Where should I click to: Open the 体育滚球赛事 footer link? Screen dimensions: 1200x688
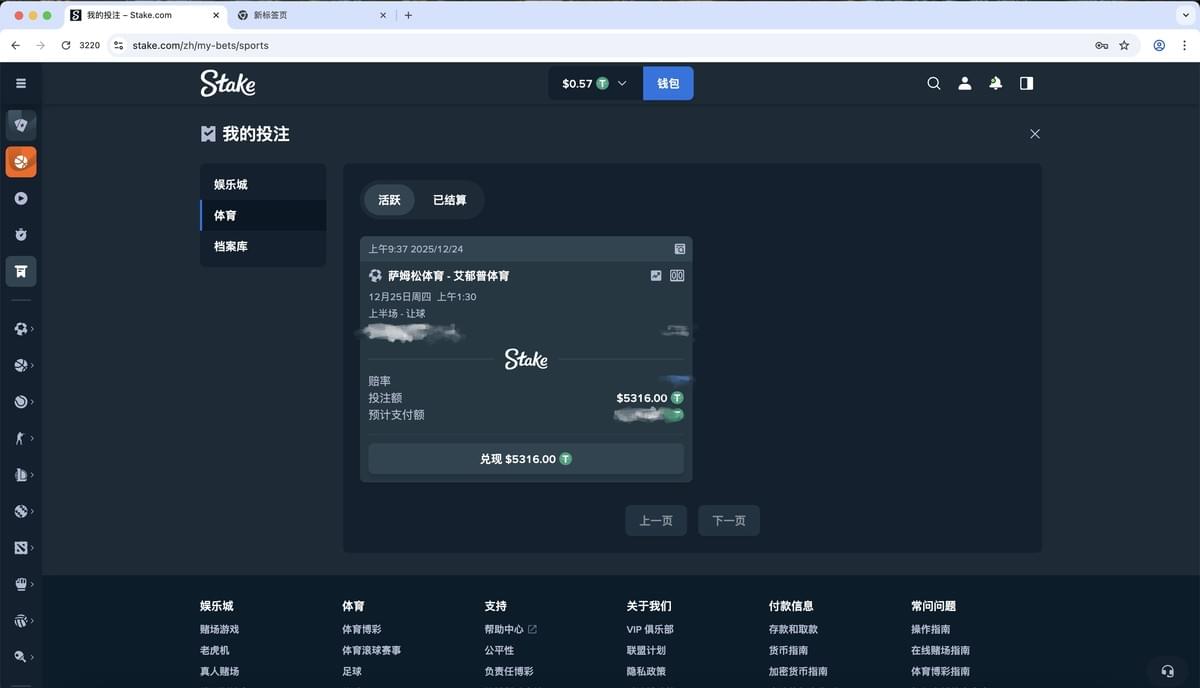pos(371,650)
